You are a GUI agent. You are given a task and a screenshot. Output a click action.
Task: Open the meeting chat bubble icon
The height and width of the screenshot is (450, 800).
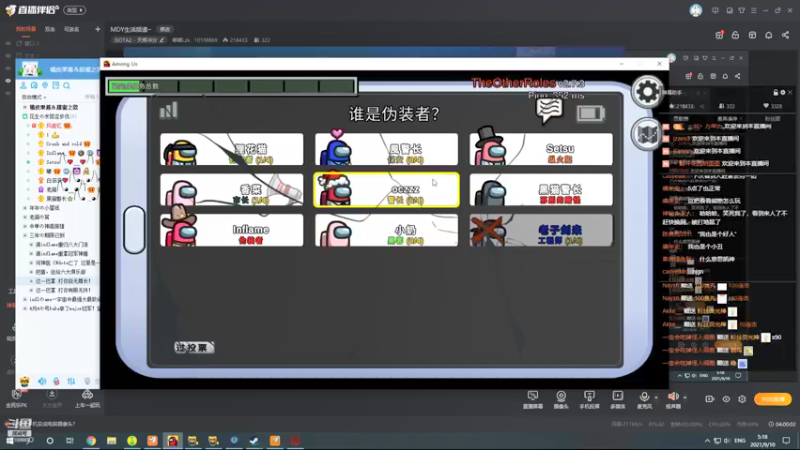pos(549,110)
